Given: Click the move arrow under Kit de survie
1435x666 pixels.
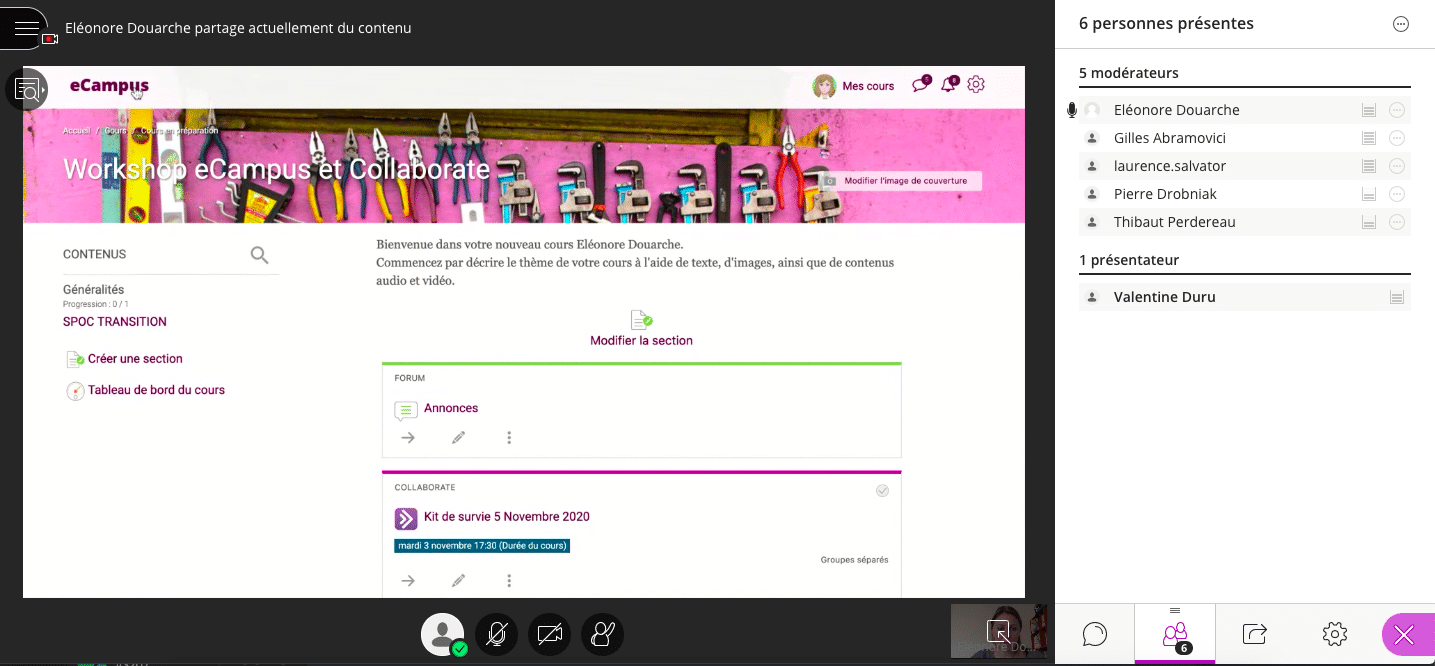Looking at the screenshot, I should [408, 581].
